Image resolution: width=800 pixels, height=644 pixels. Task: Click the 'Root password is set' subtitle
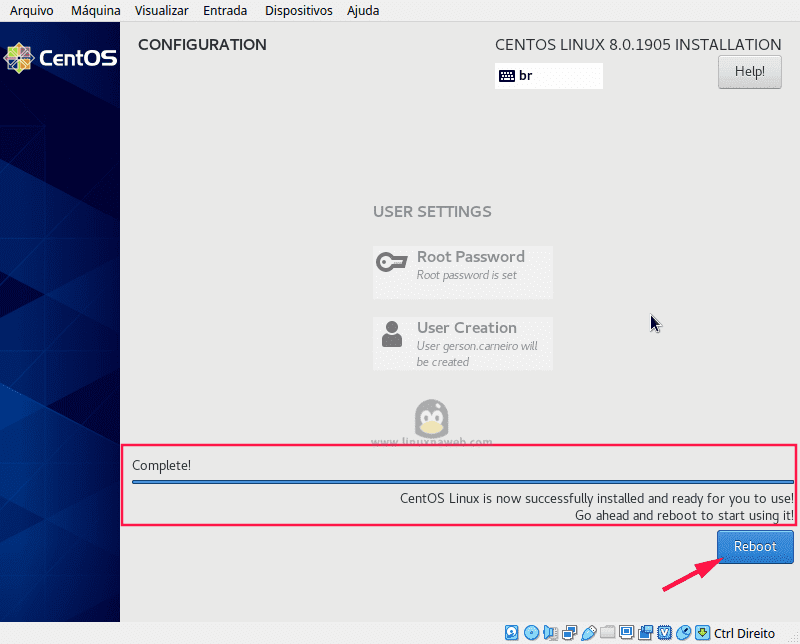tap(466, 276)
